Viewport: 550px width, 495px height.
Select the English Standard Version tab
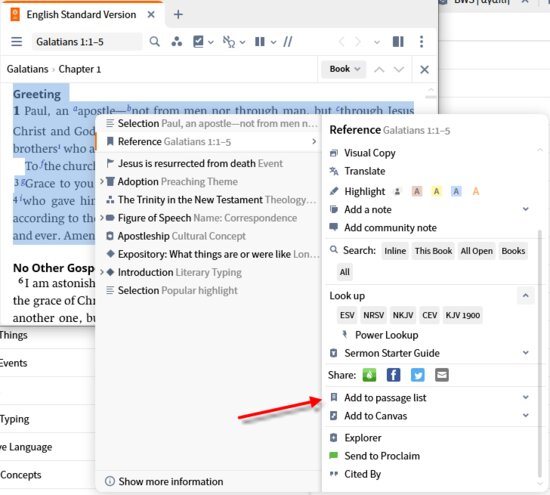81,14
